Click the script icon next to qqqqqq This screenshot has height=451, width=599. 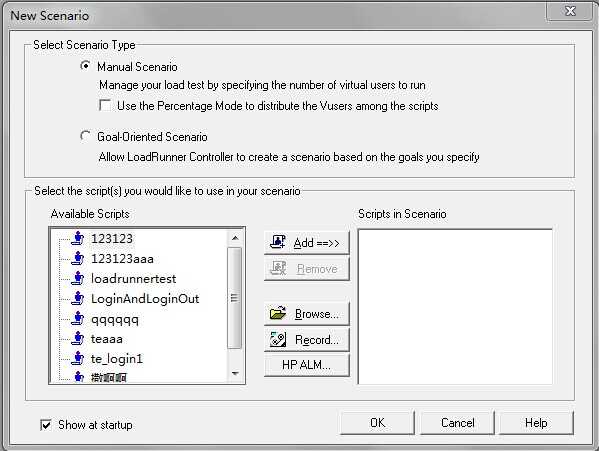coord(78,318)
